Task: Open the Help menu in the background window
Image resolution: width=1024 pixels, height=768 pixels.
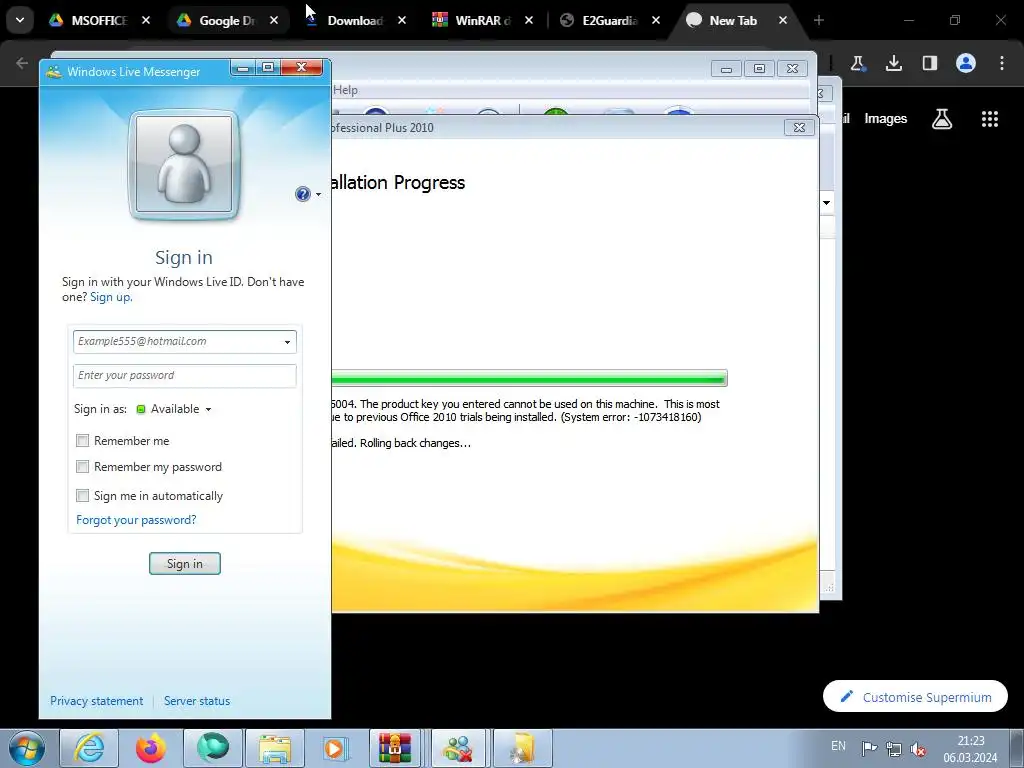Action: [345, 90]
